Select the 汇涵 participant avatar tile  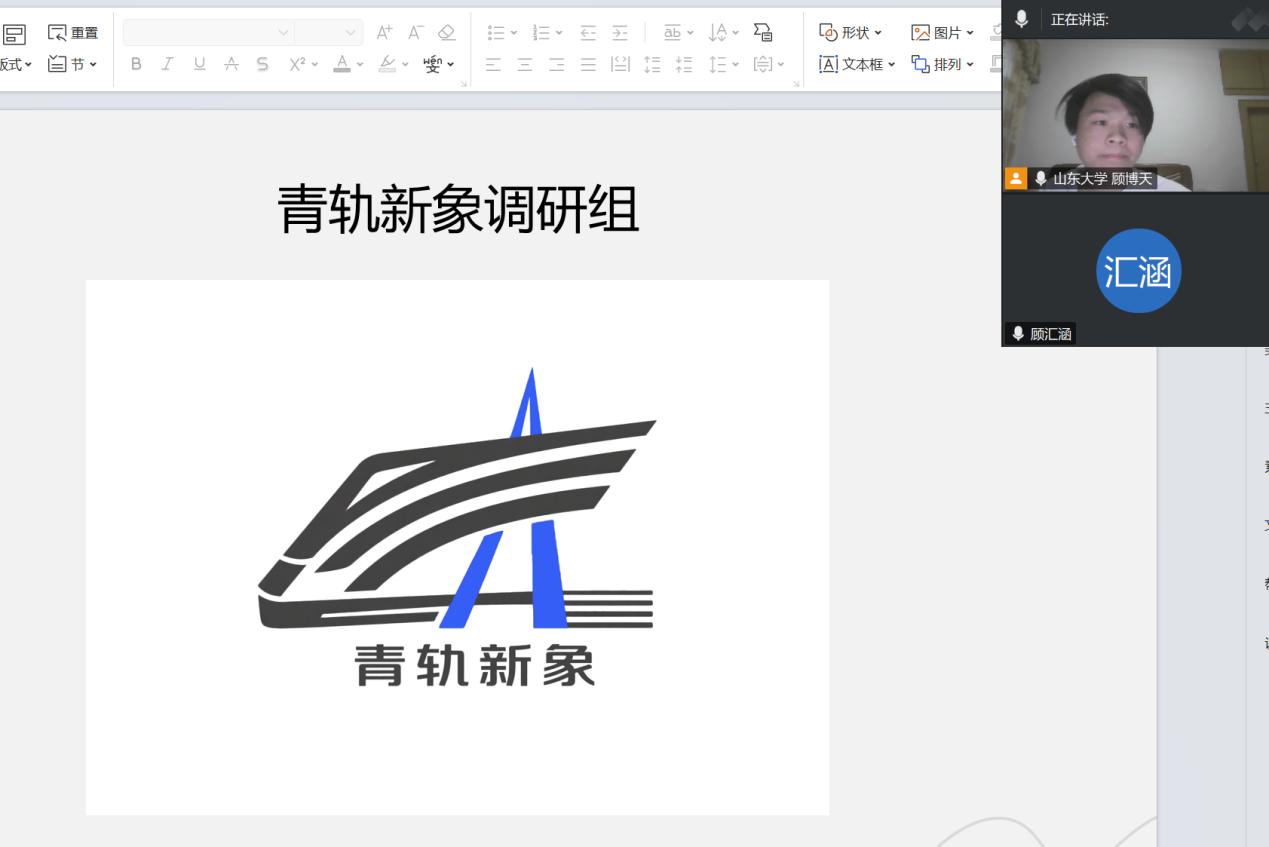[1138, 271]
